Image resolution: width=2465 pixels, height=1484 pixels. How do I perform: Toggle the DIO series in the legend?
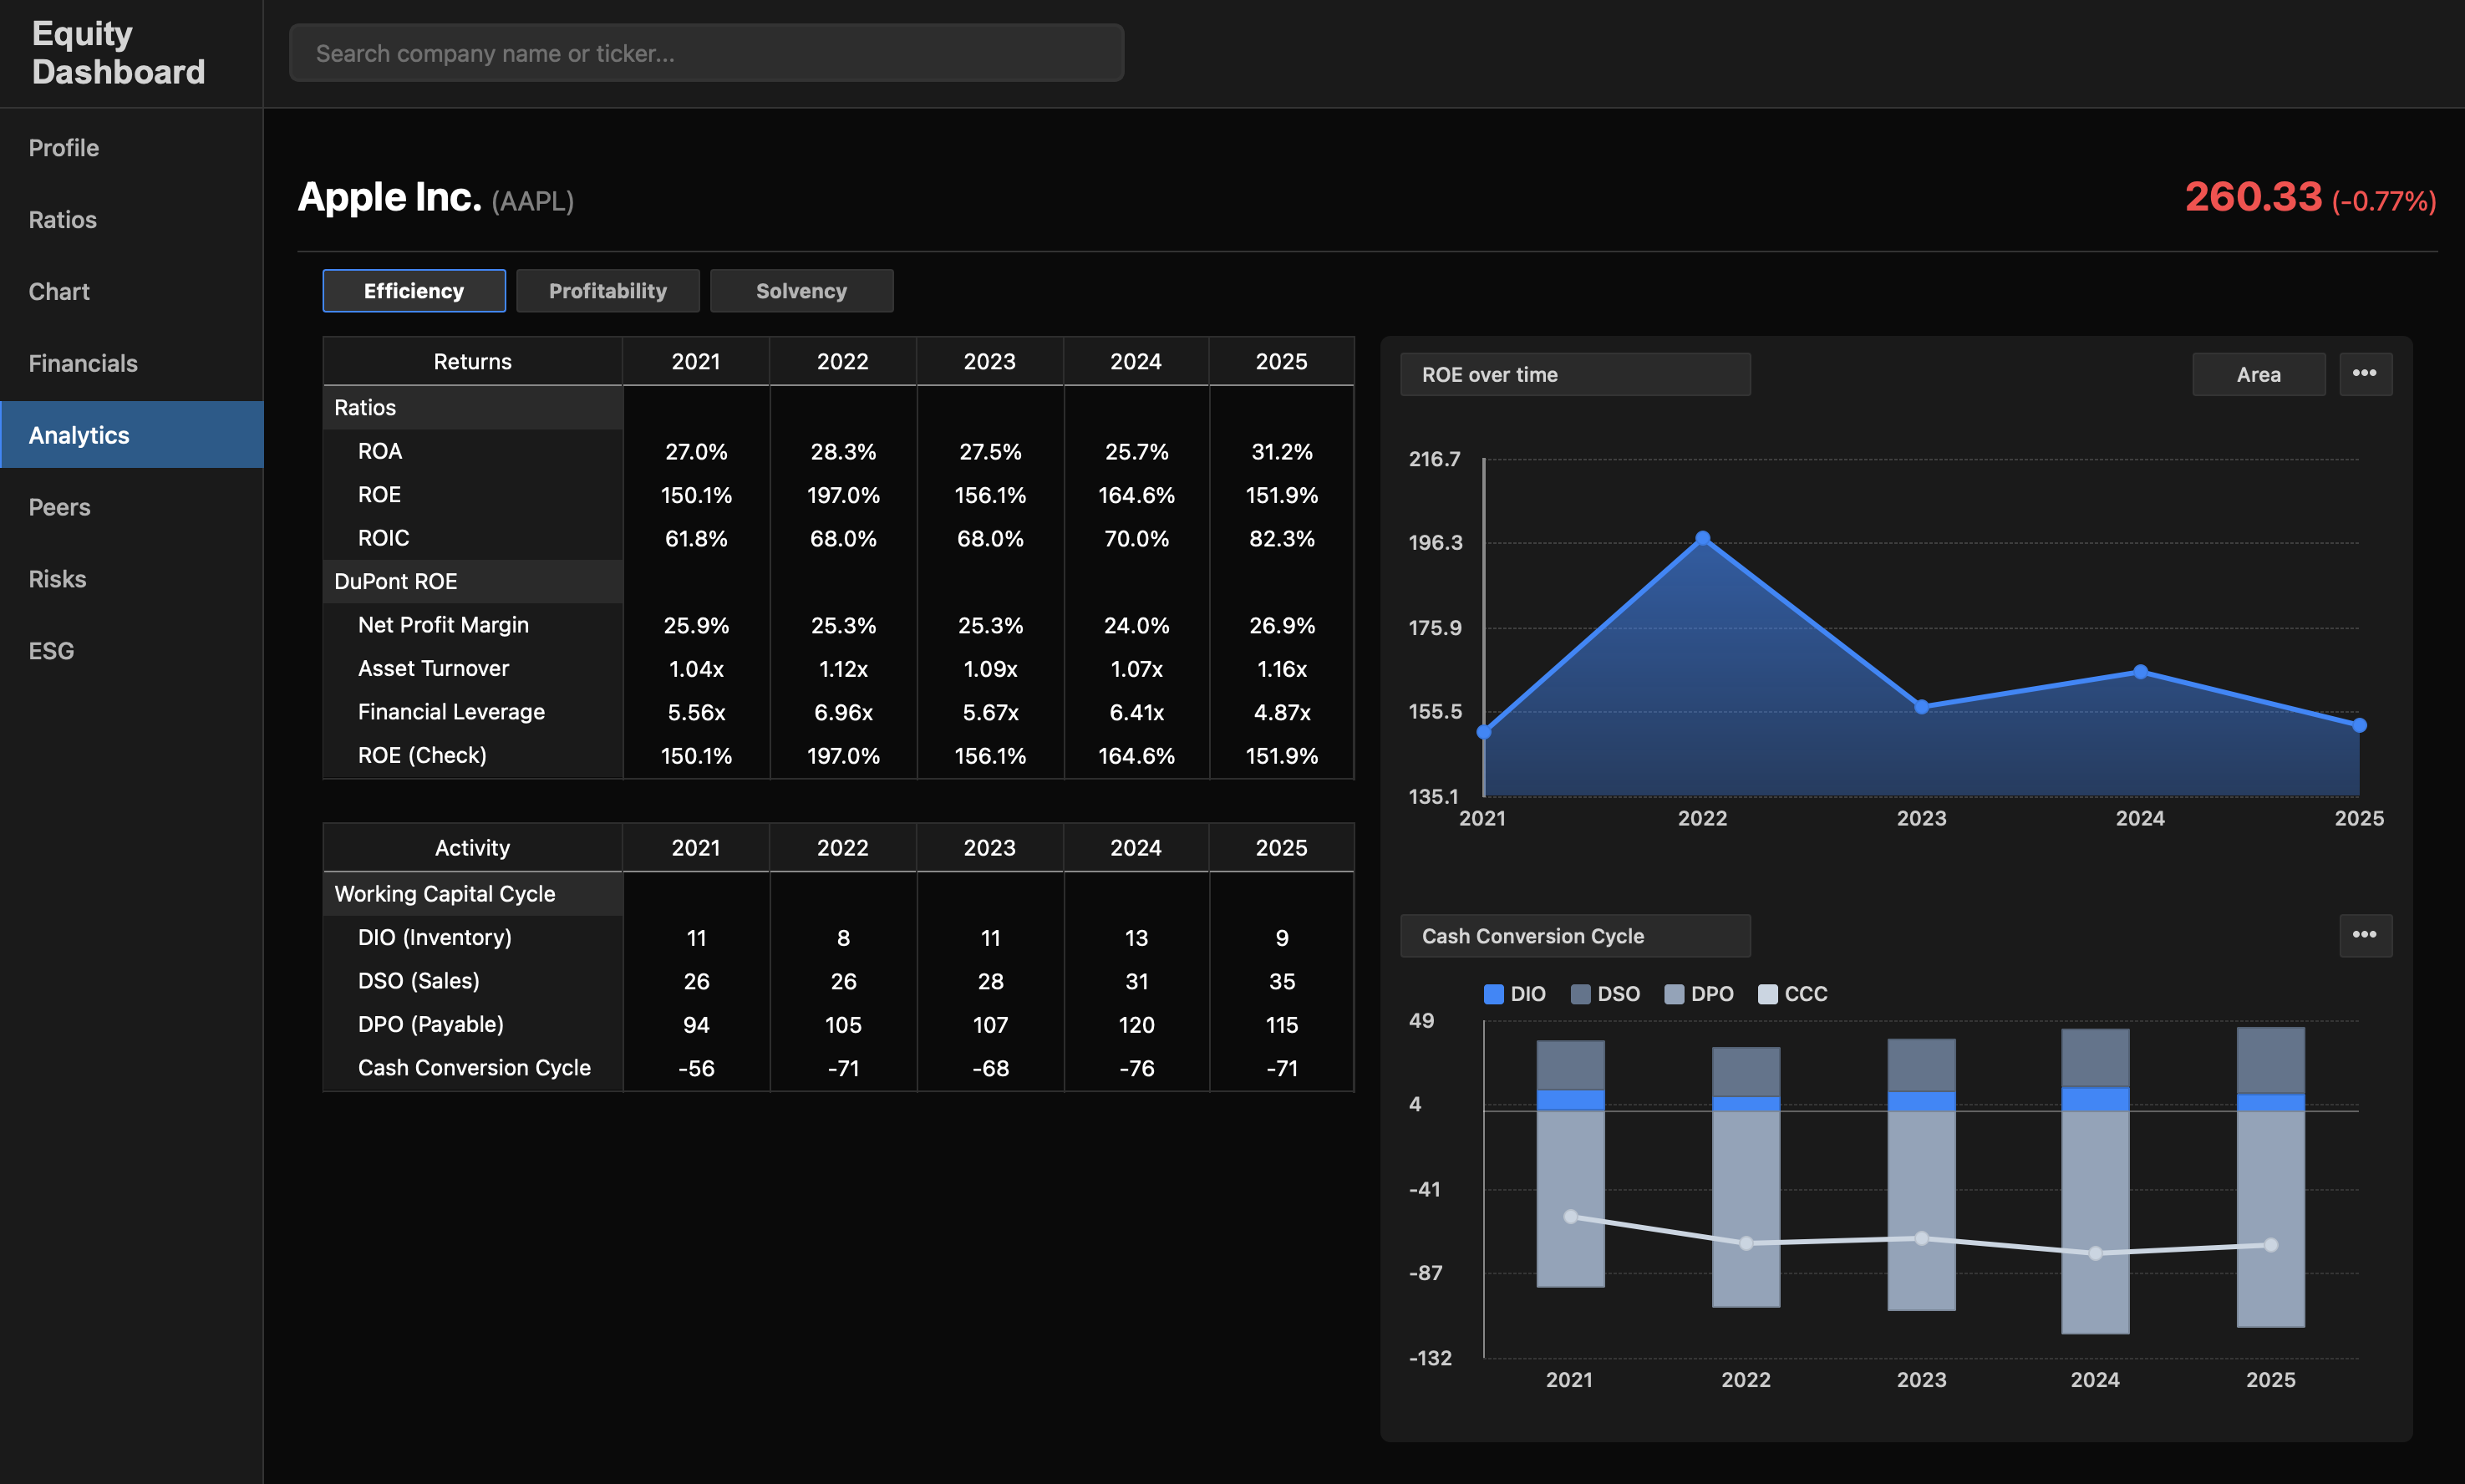[x=1514, y=993]
